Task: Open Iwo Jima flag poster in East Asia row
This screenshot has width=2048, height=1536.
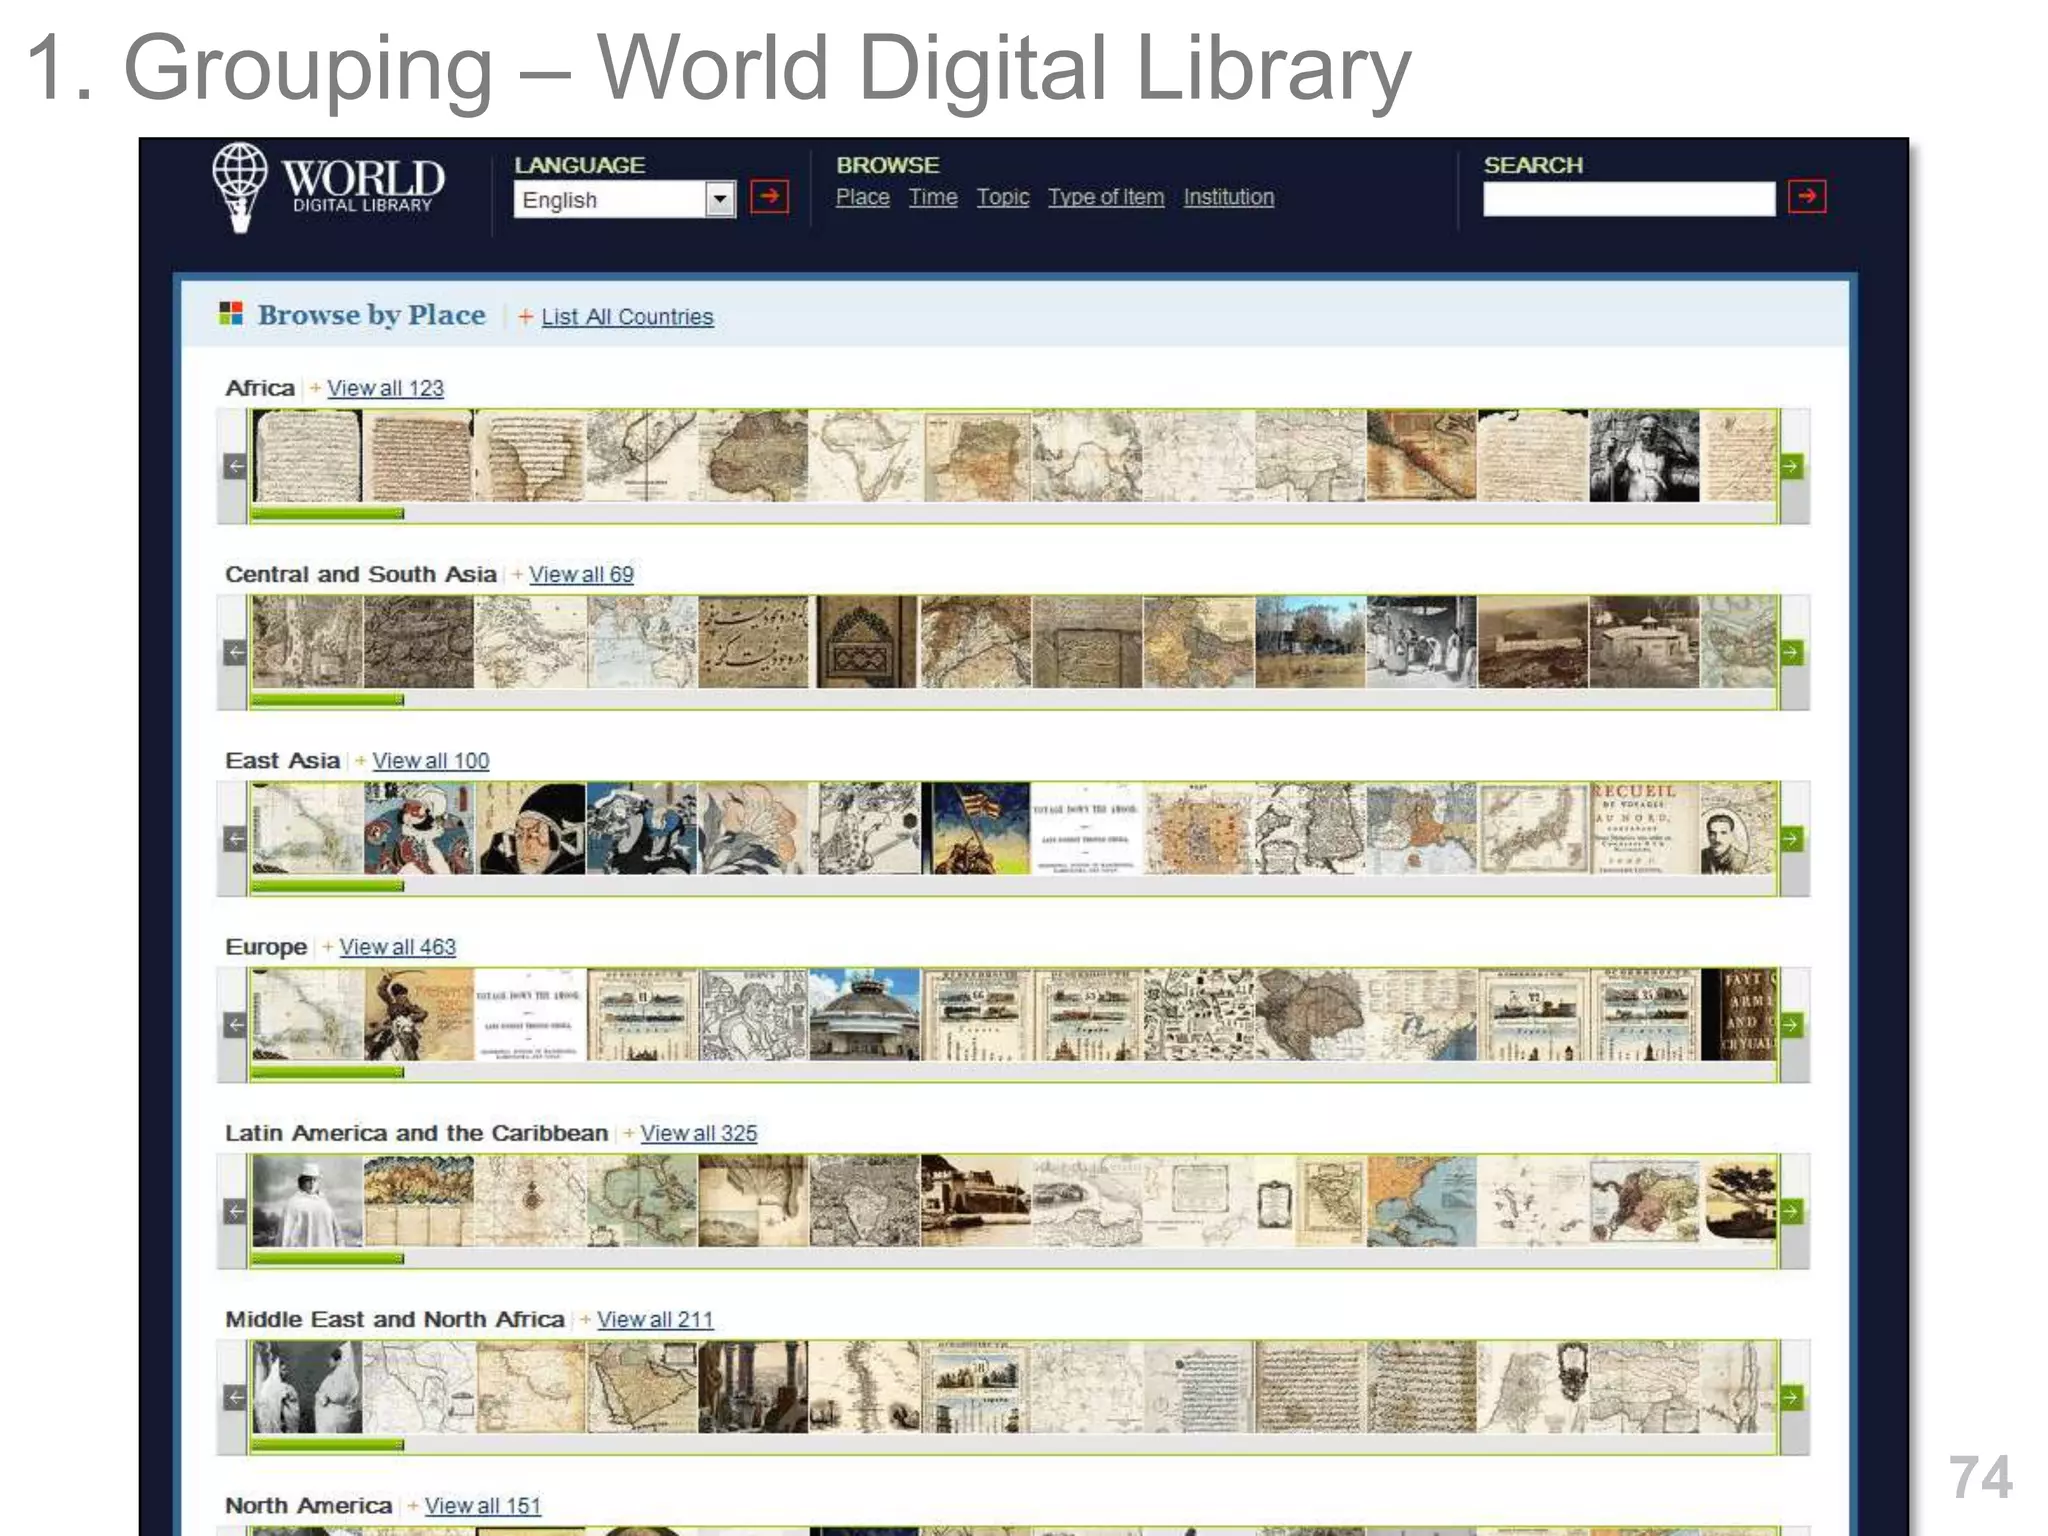Action: [x=975, y=829]
